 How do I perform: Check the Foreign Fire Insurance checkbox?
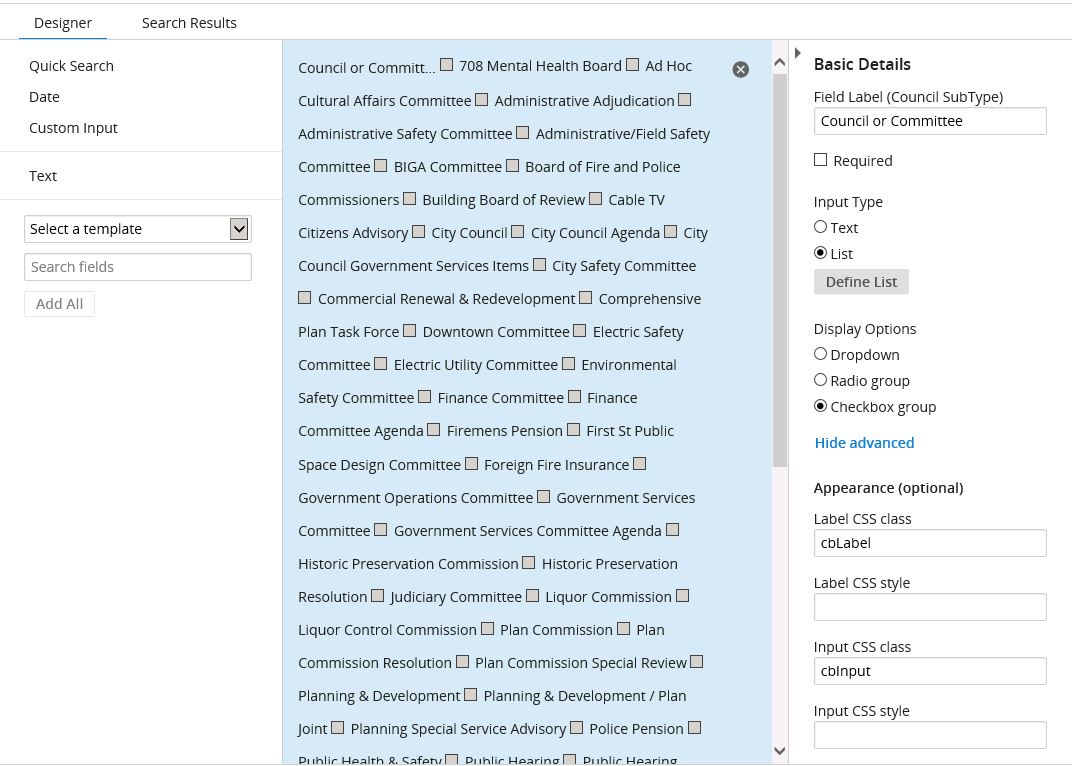tap(471, 464)
